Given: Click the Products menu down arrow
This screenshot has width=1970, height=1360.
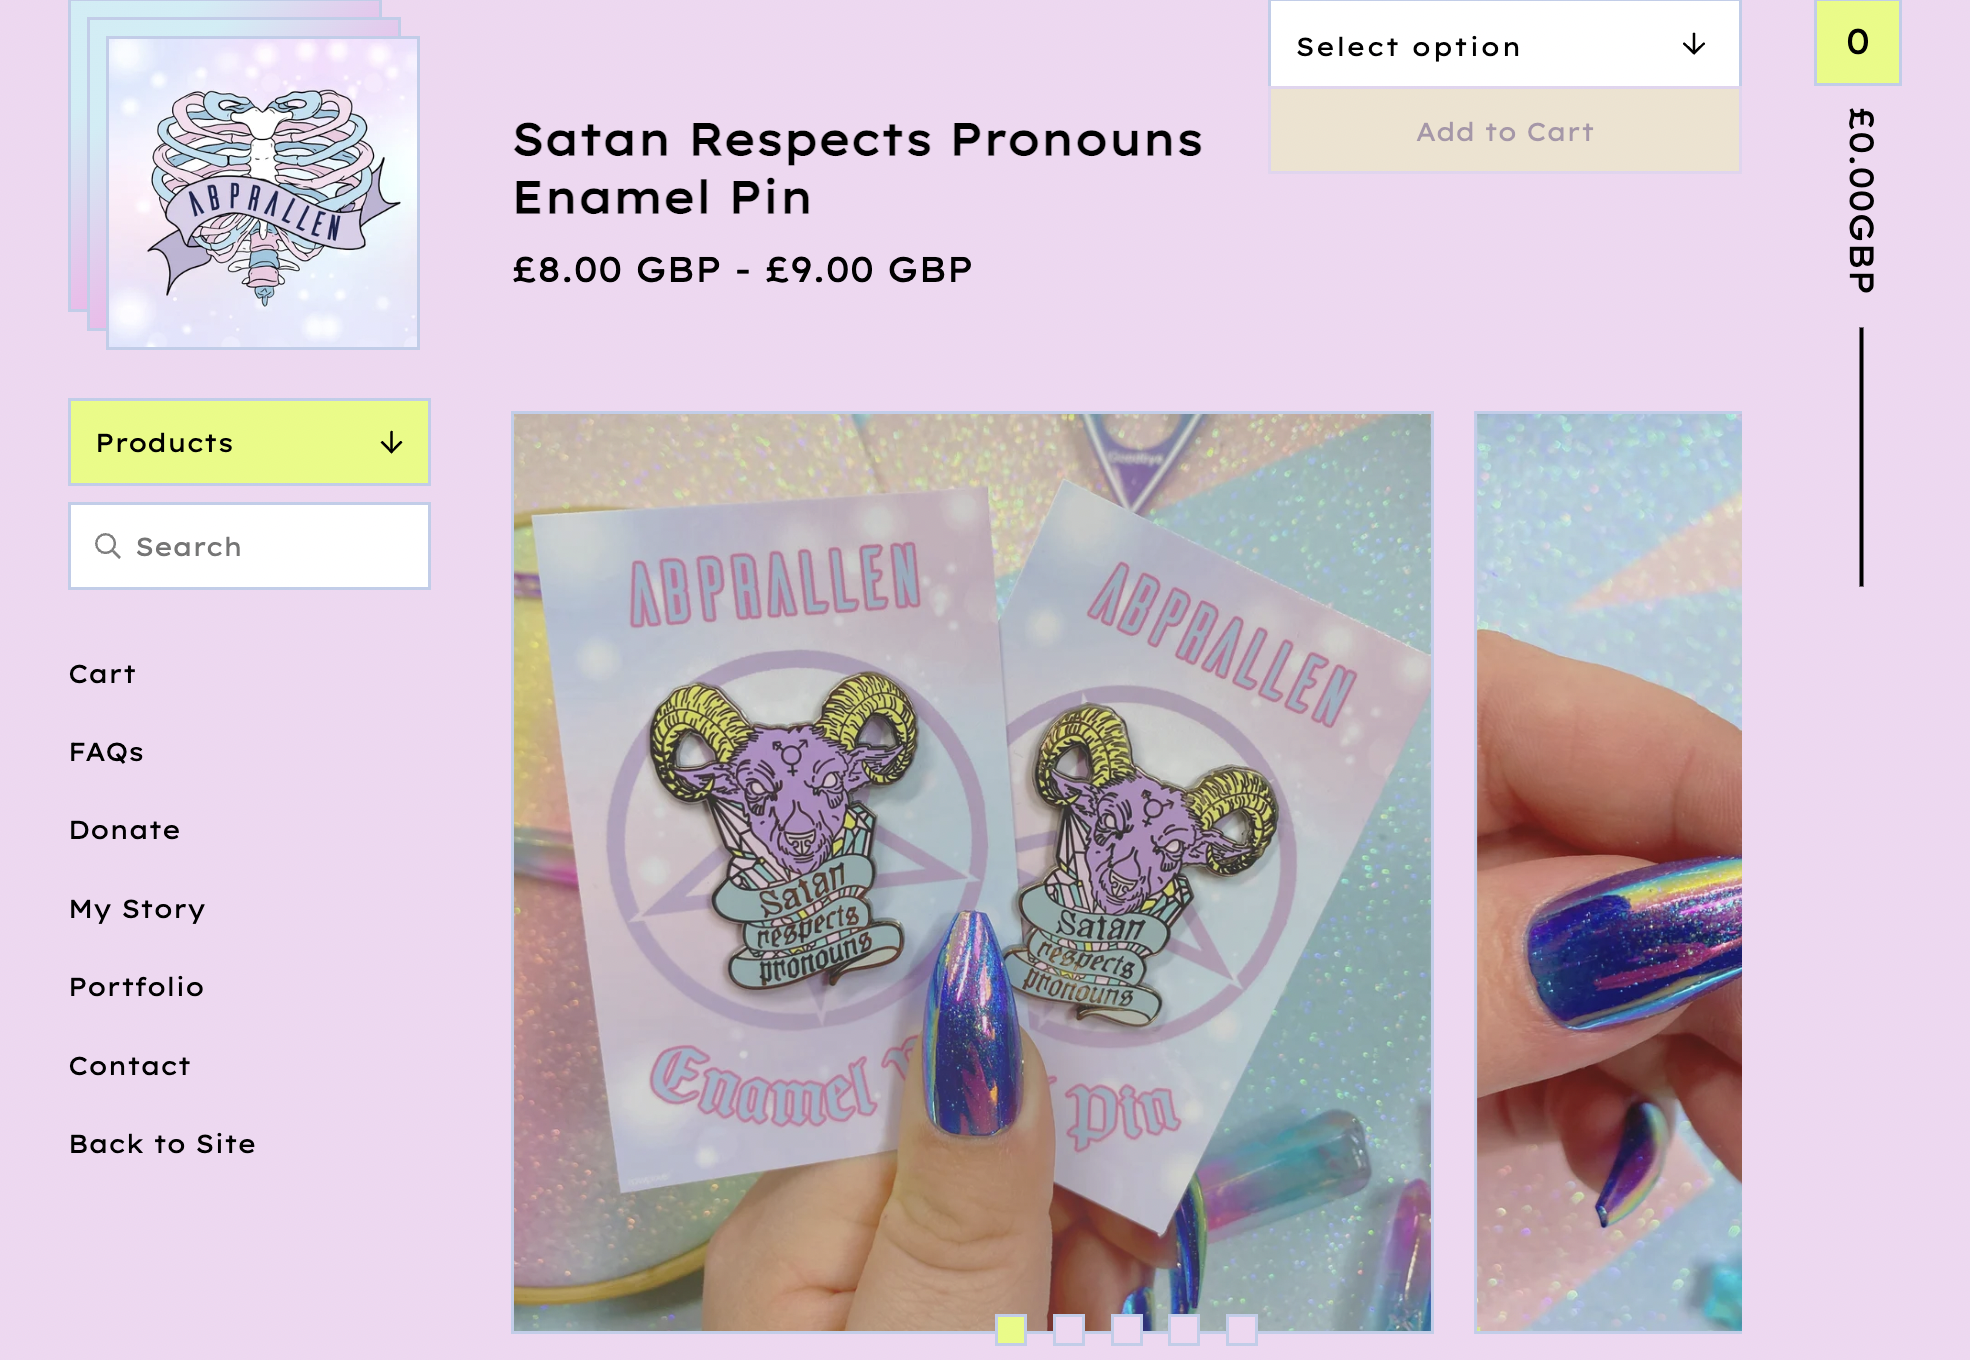Looking at the screenshot, I should 392,443.
